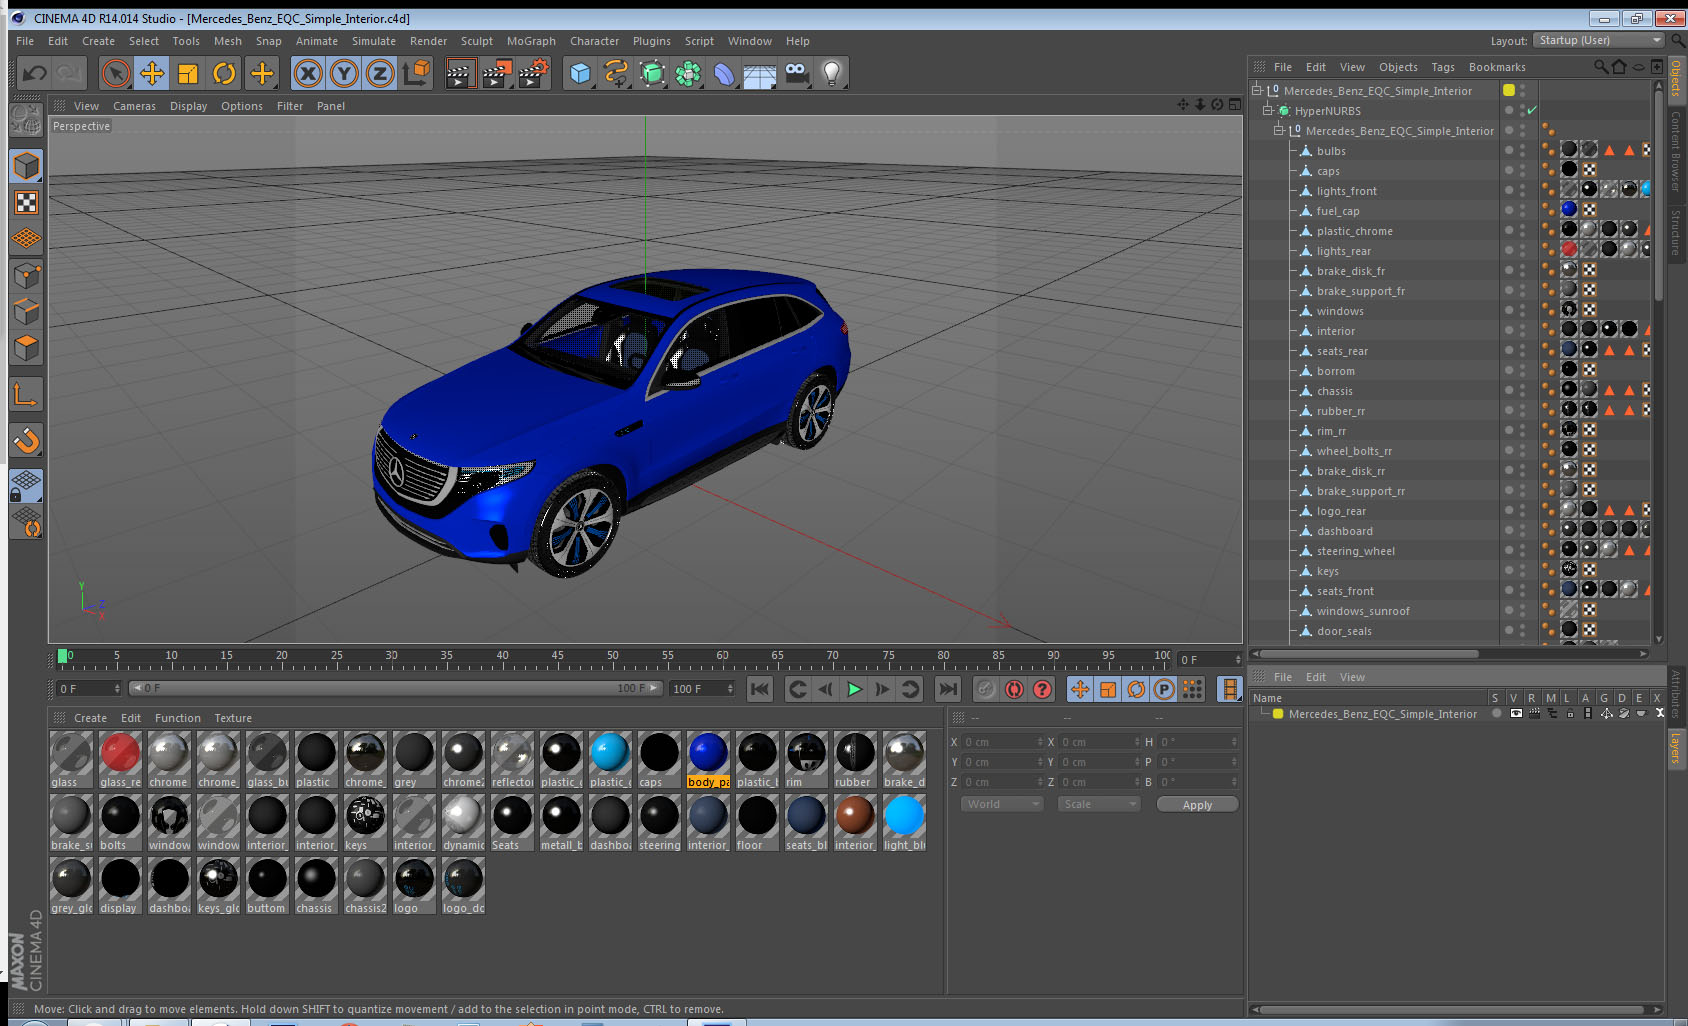Viewport: 1688px width, 1026px height.
Task: Open Object Manager Tags menu
Action: pos(1443,67)
